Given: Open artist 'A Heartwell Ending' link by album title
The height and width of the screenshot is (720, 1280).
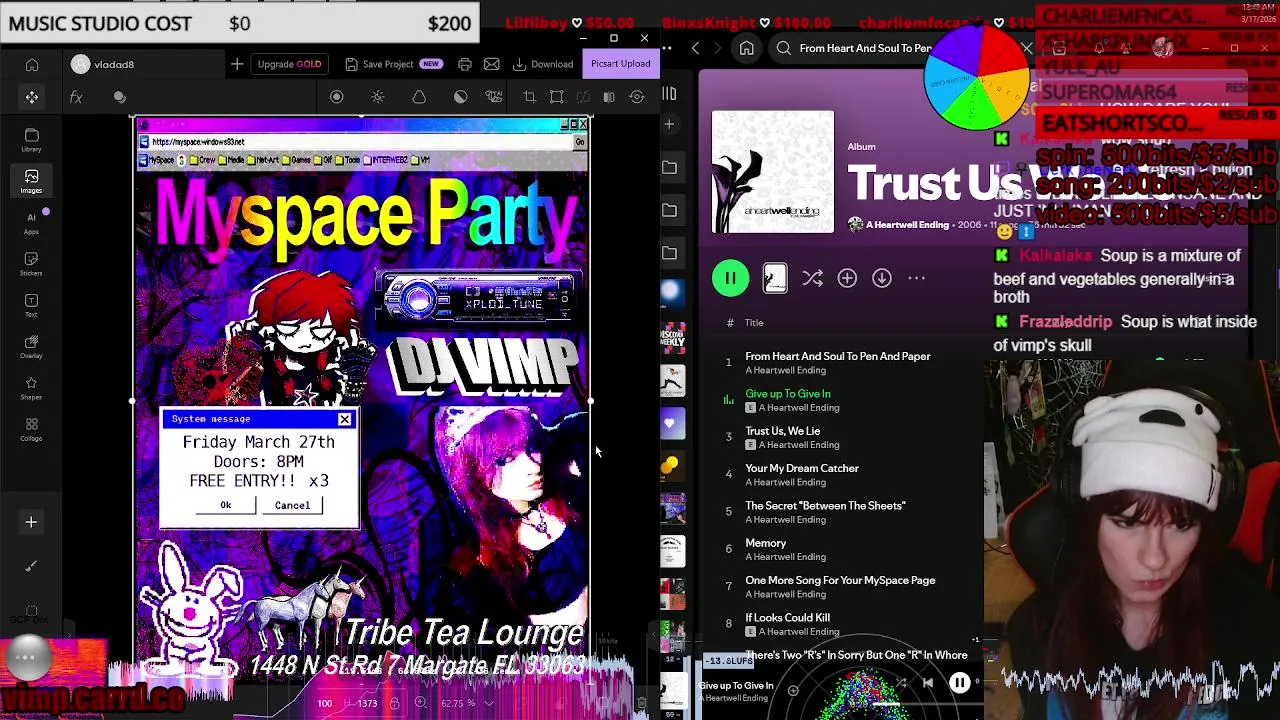Looking at the screenshot, I should coord(906,225).
